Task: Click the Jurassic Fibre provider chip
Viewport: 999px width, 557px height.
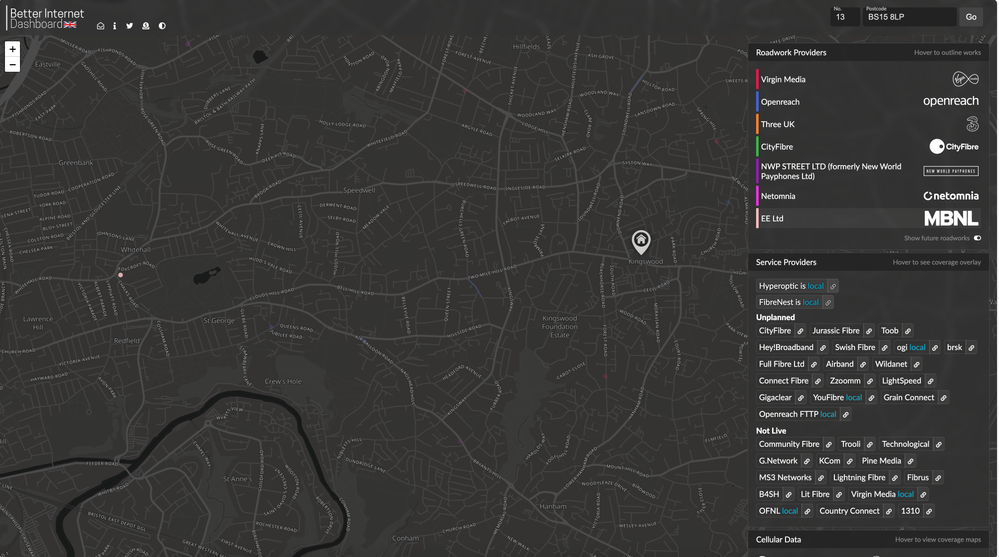Action: click(835, 331)
